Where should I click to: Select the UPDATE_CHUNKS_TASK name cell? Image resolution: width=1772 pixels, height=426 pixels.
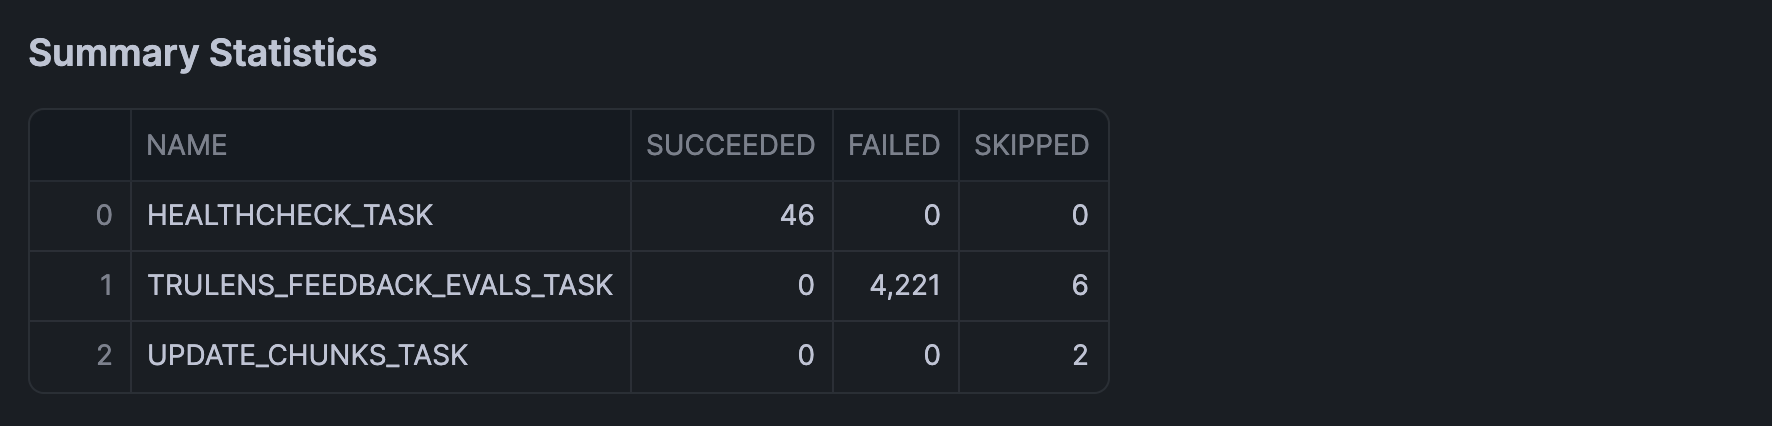click(x=307, y=356)
